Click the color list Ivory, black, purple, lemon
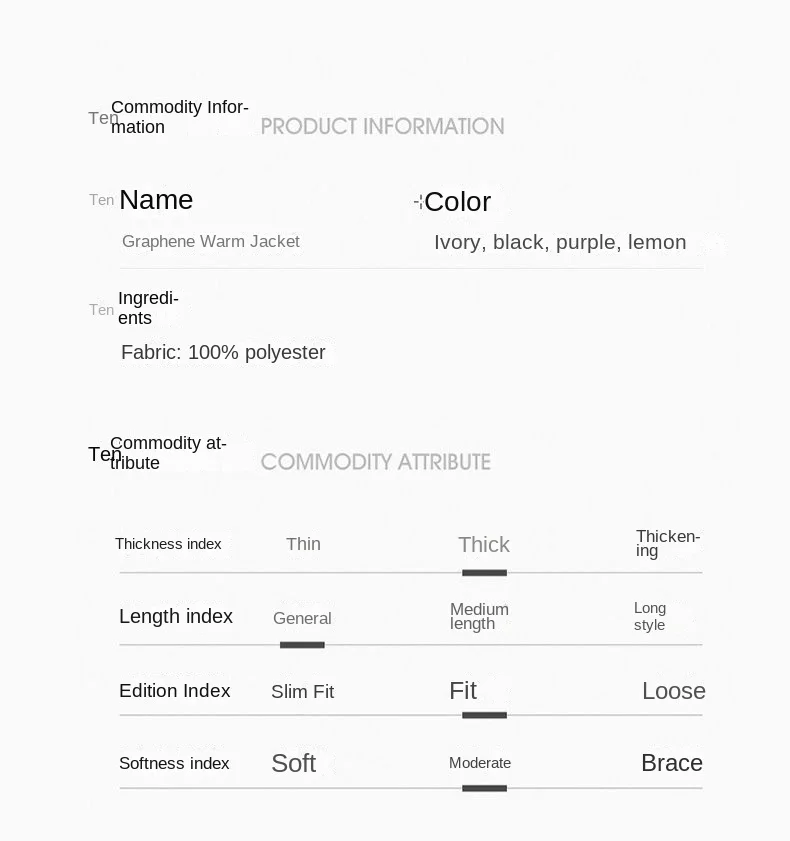790x841 pixels. 560,242
